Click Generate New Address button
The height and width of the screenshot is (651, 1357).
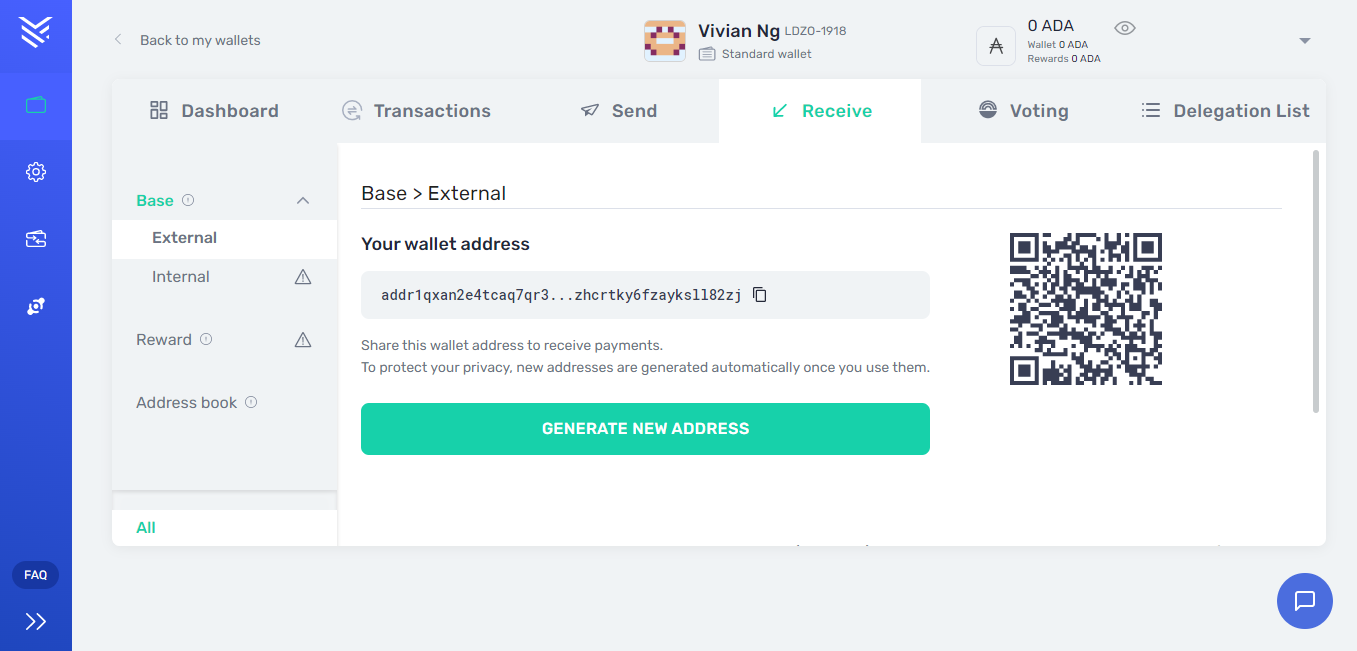[645, 429]
